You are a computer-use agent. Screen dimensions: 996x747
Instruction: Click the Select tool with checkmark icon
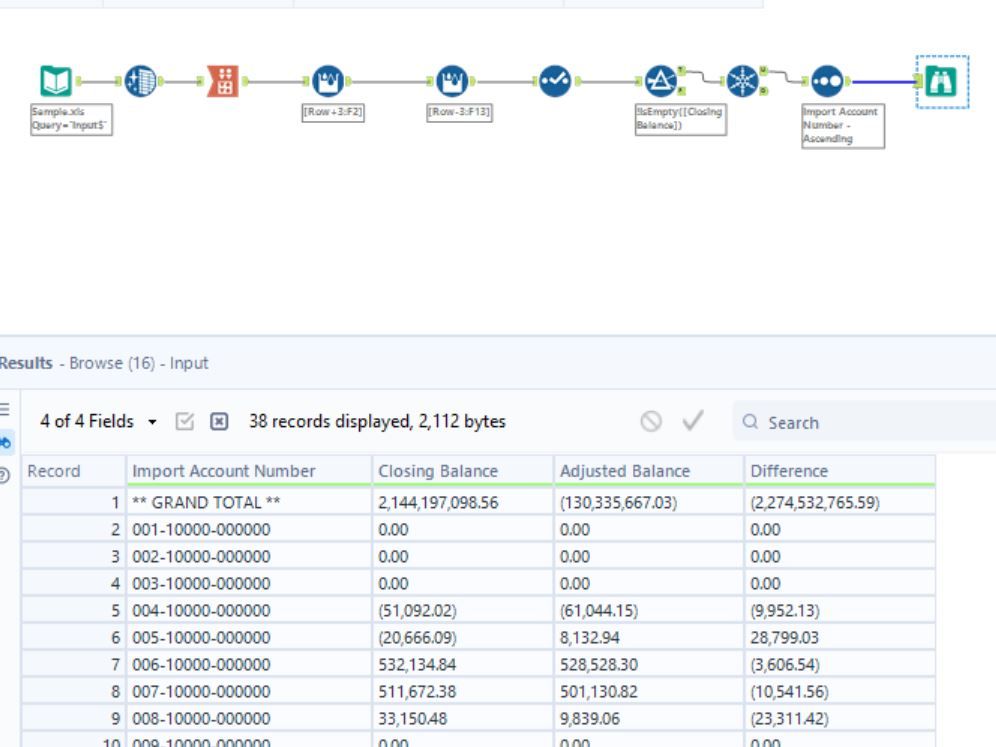pos(555,81)
